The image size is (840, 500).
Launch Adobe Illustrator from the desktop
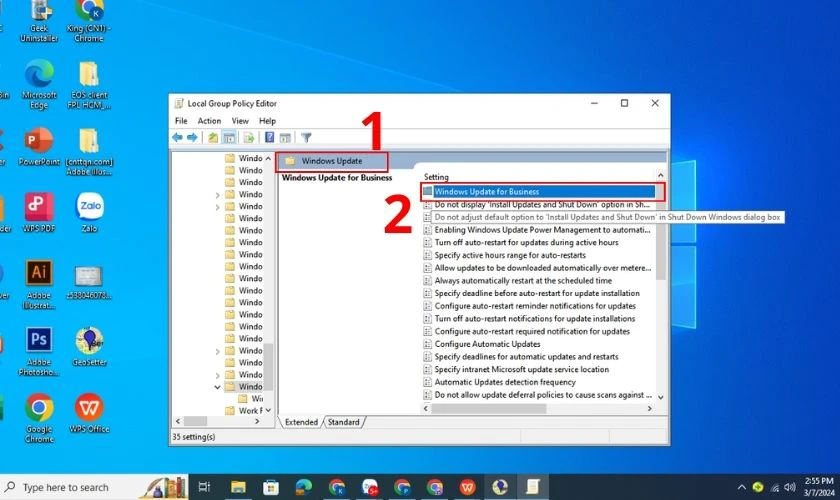tap(39, 284)
